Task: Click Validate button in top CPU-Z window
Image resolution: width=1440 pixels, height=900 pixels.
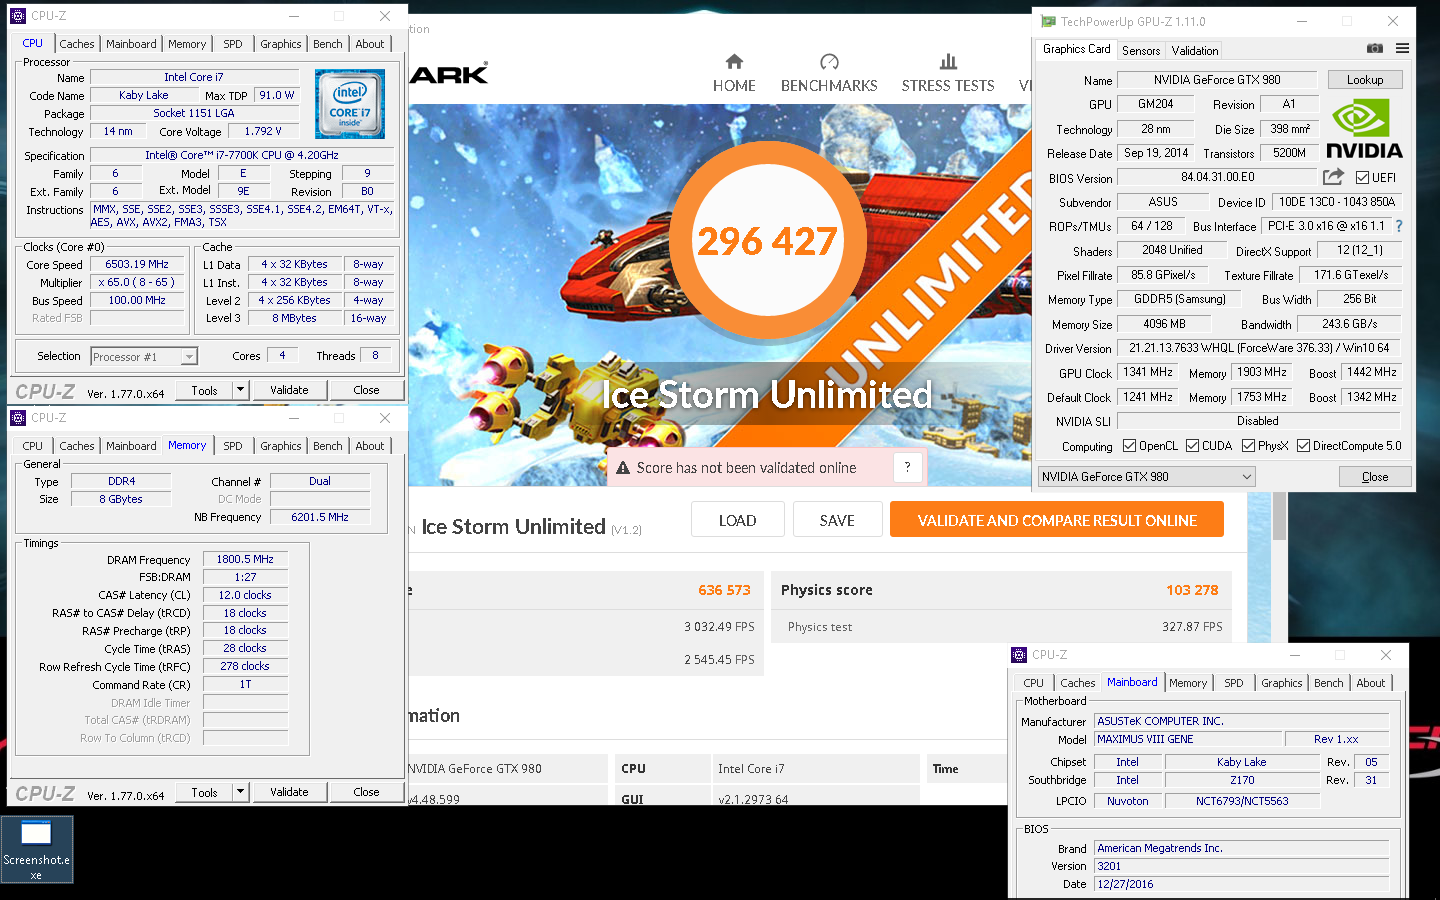Action: (x=289, y=390)
